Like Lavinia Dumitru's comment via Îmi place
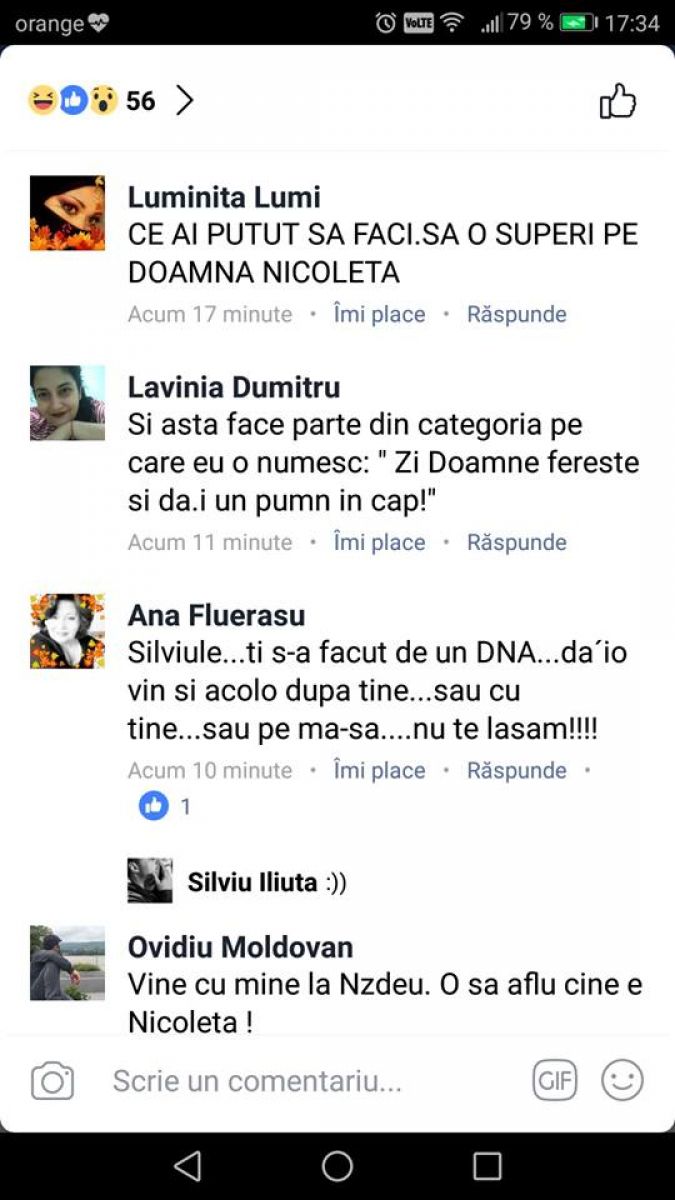 [379, 542]
